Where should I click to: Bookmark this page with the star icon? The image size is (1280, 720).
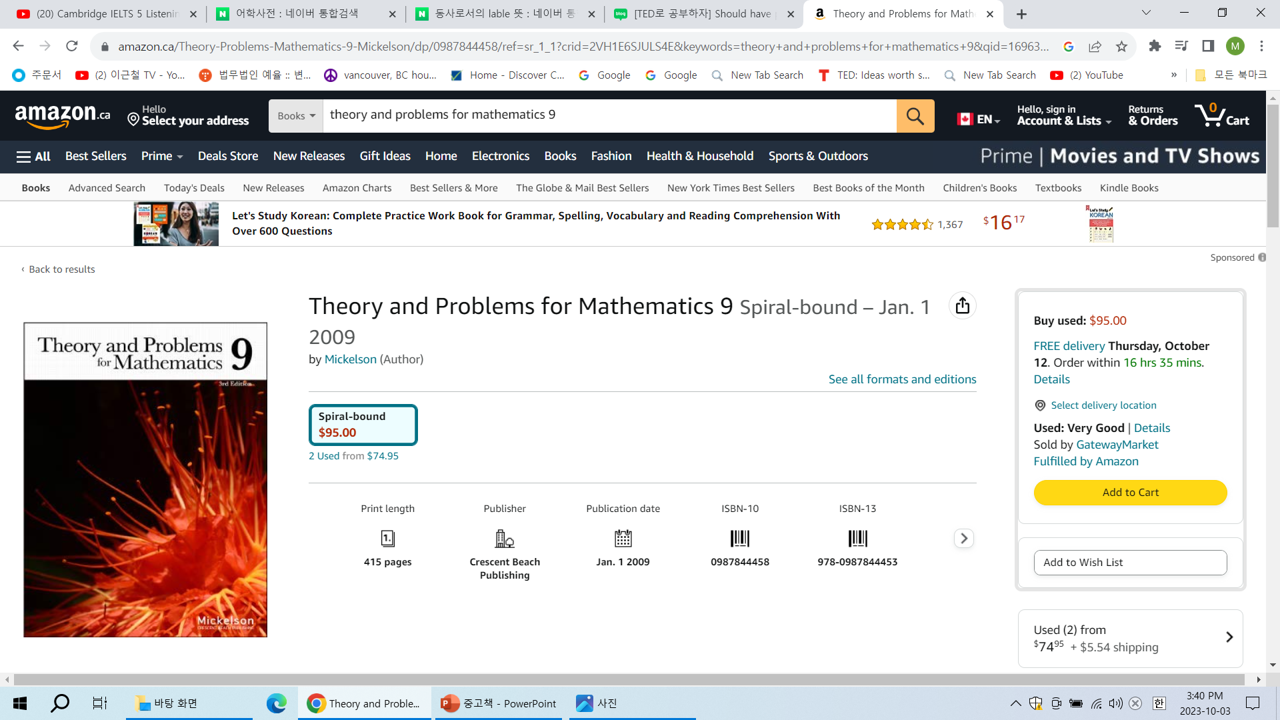(1121, 46)
